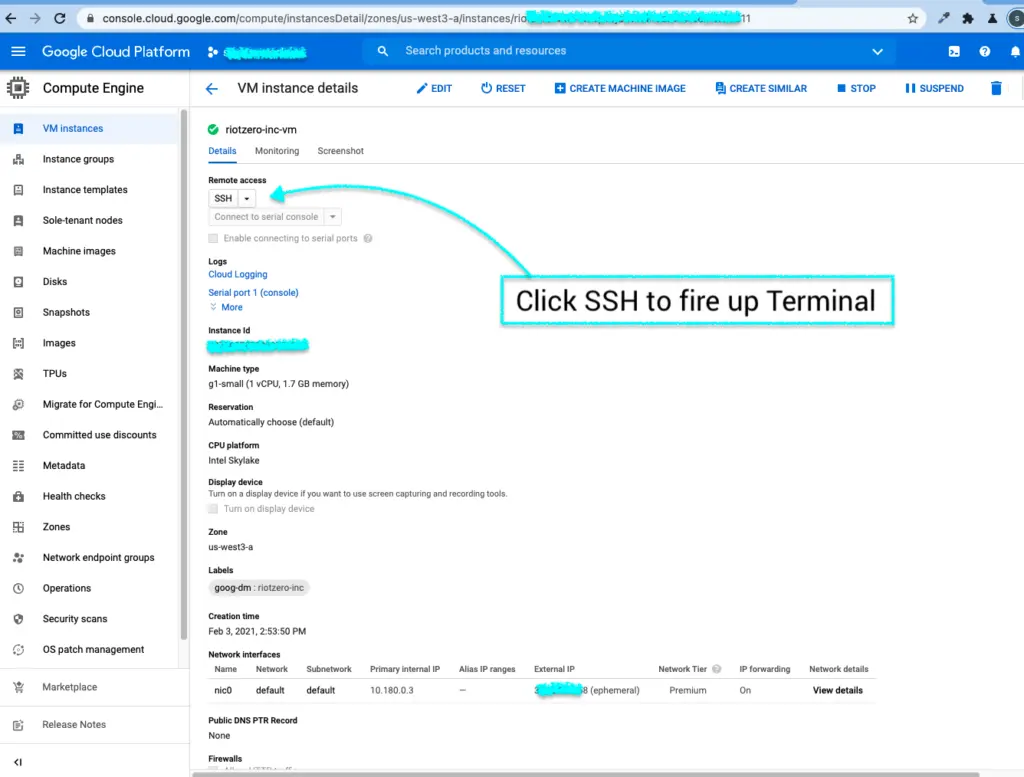Expand More logs options
The image size is (1024, 777).
(x=226, y=308)
